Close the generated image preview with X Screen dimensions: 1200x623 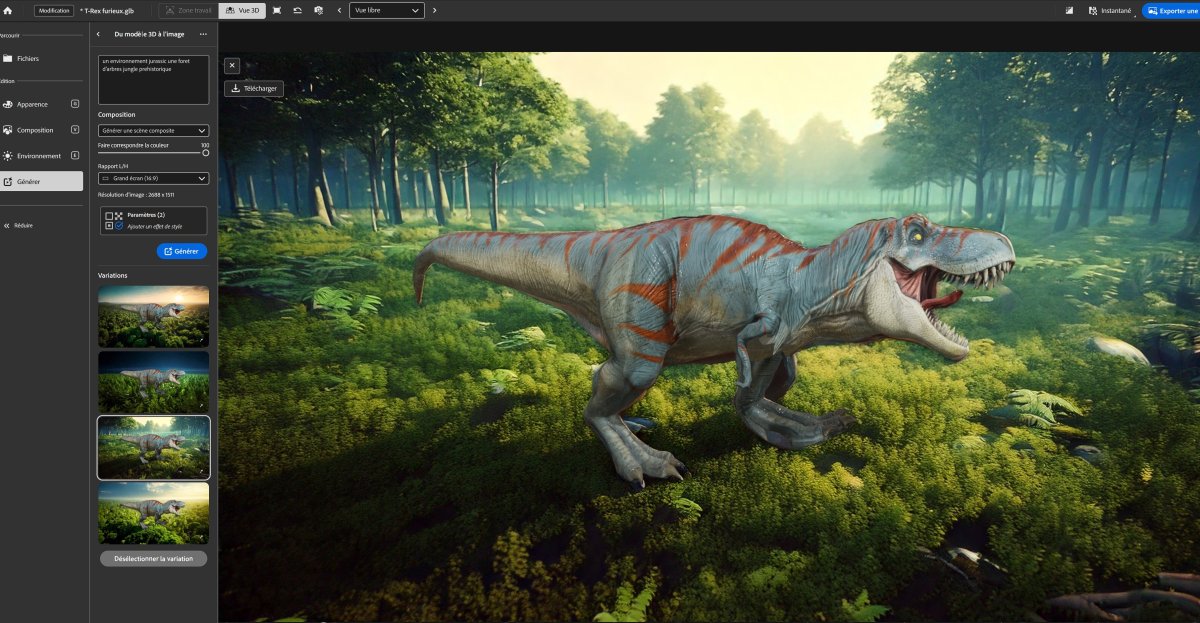point(232,65)
